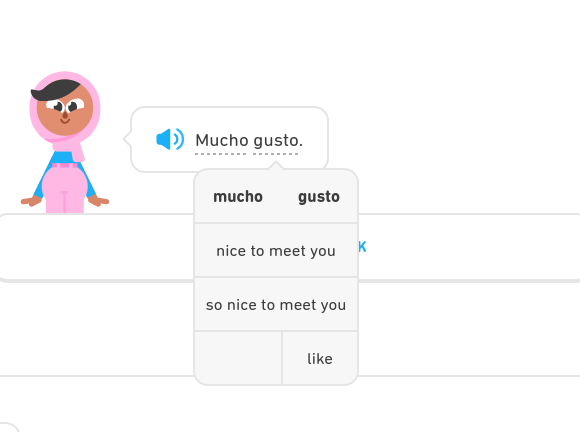Click the character with the pink hijab
Screen dimensions: 580x432
coord(65,142)
